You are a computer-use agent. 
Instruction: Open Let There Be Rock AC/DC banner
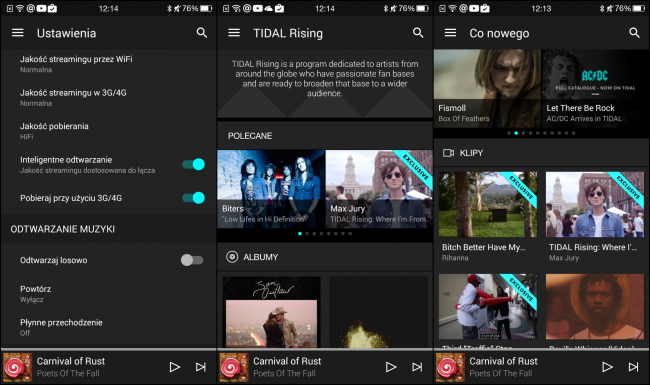click(x=595, y=88)
